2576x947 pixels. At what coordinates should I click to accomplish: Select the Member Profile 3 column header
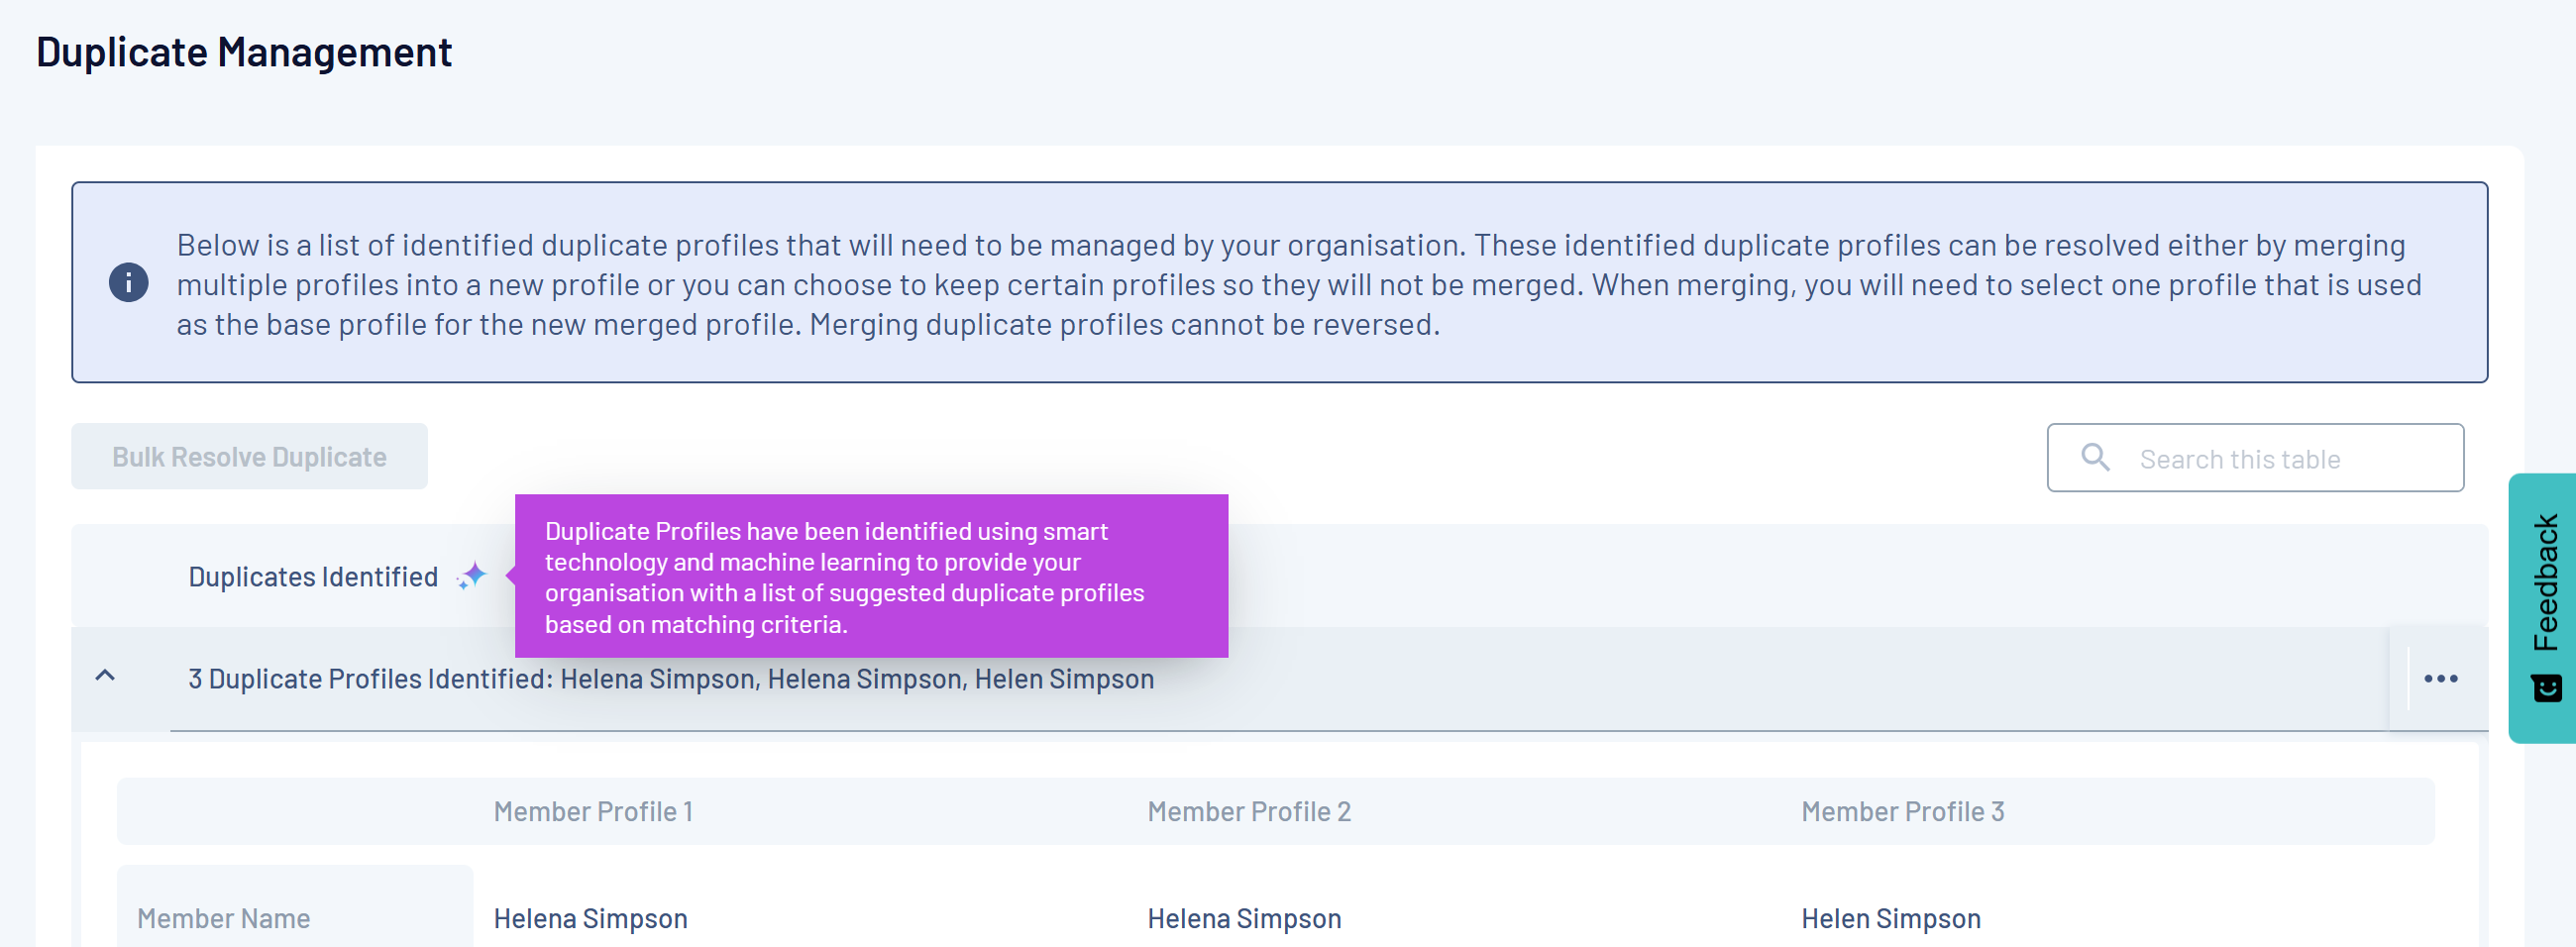pyautogui.click(x=1903, y=811)
